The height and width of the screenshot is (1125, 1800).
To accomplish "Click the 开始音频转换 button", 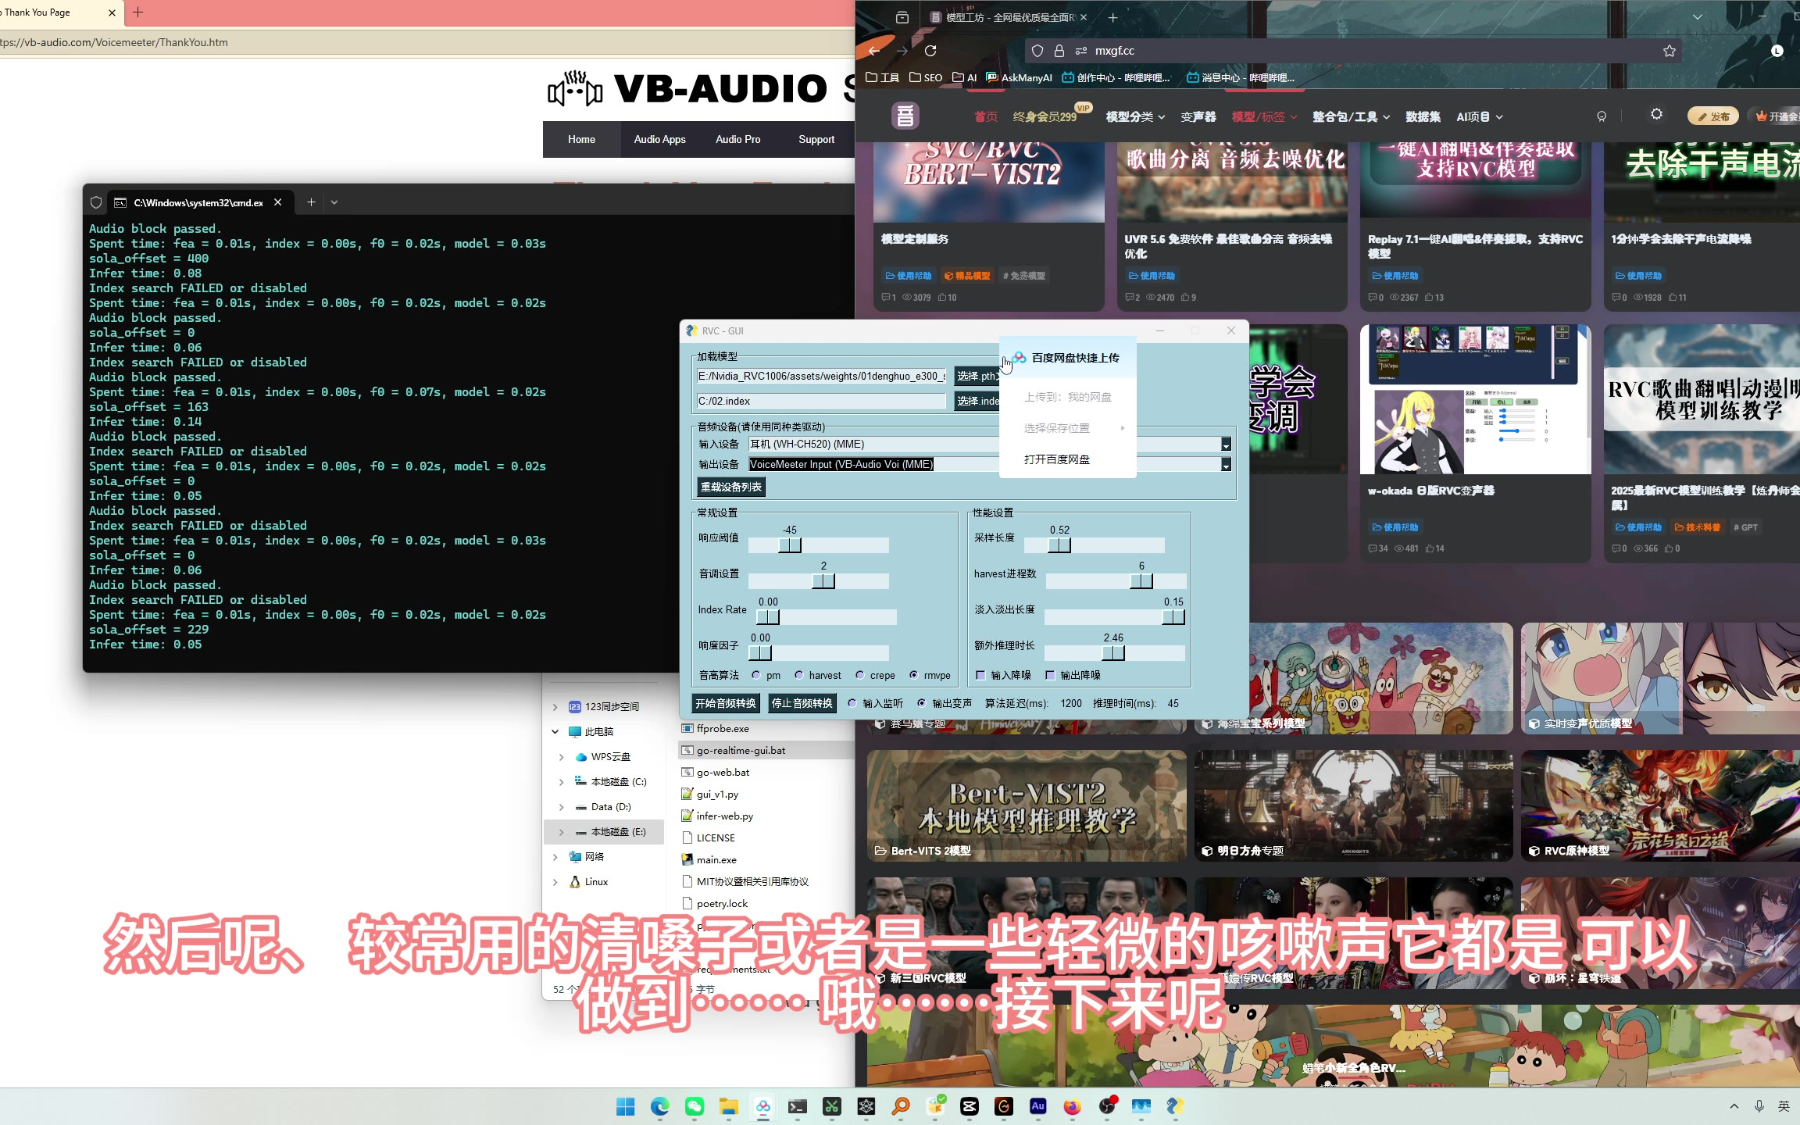I will pos(726,703).
